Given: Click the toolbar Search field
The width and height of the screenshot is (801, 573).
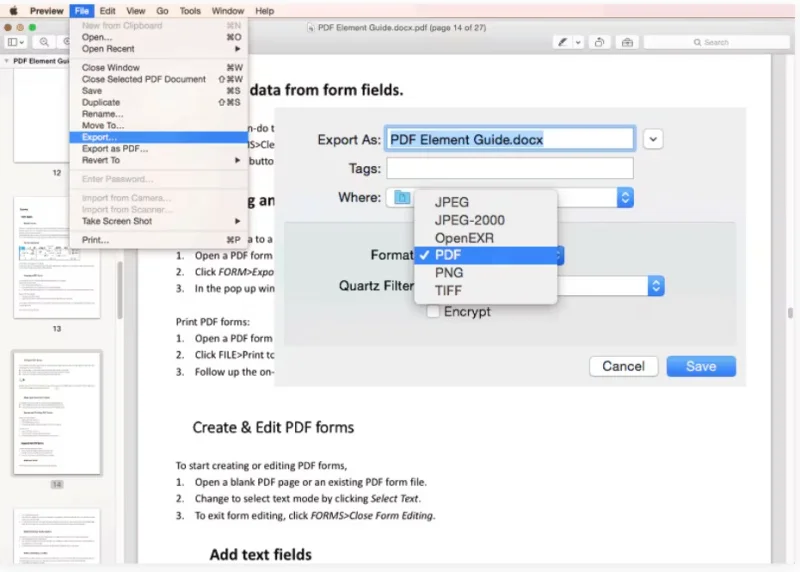Looking at the screenshot, I should 716,42.
